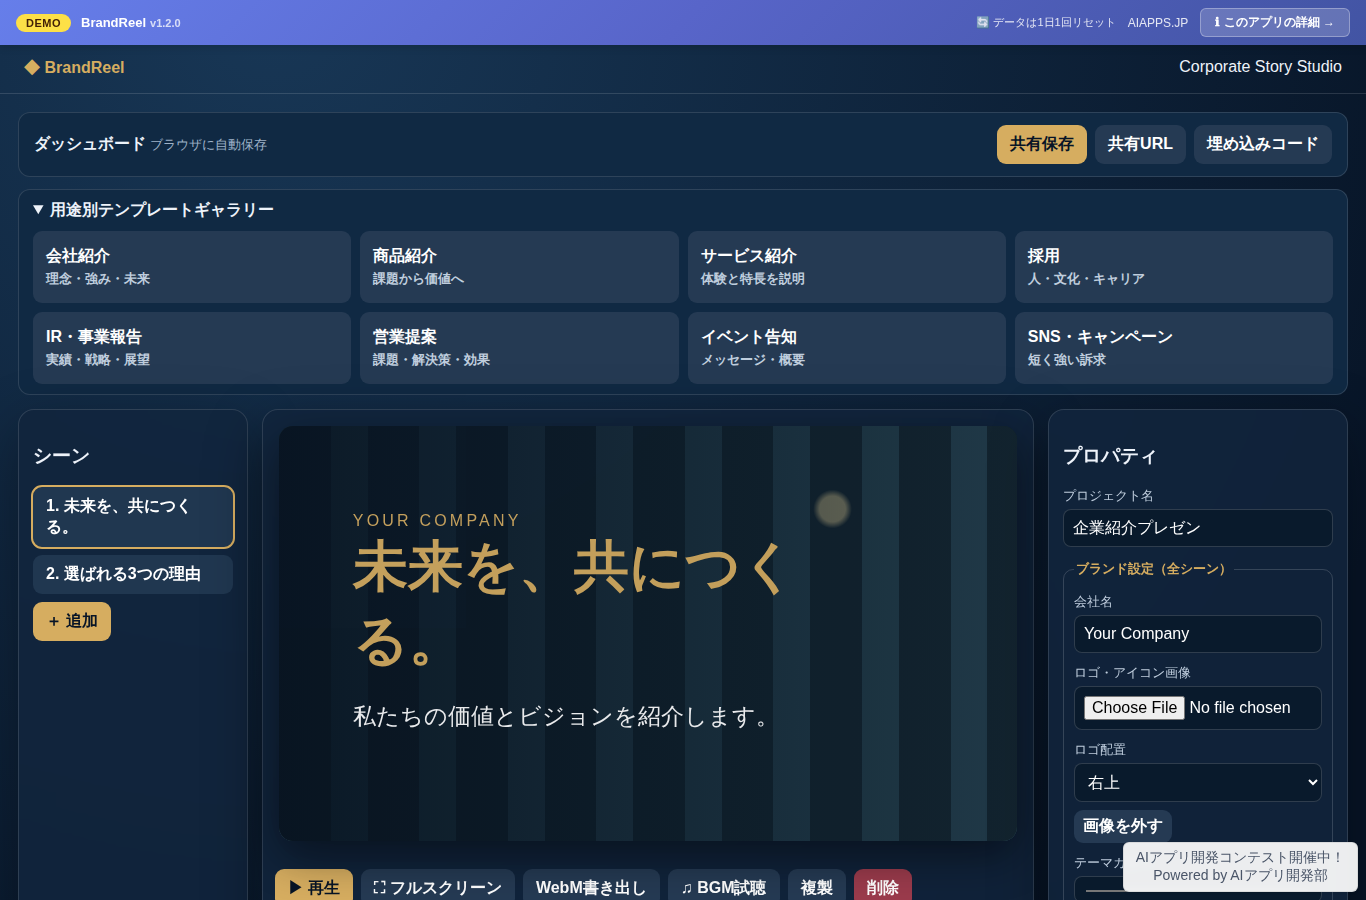Click Choose File for logo image
The height and width of the screenshot is (900, 1366).
tap(1134, 708)
